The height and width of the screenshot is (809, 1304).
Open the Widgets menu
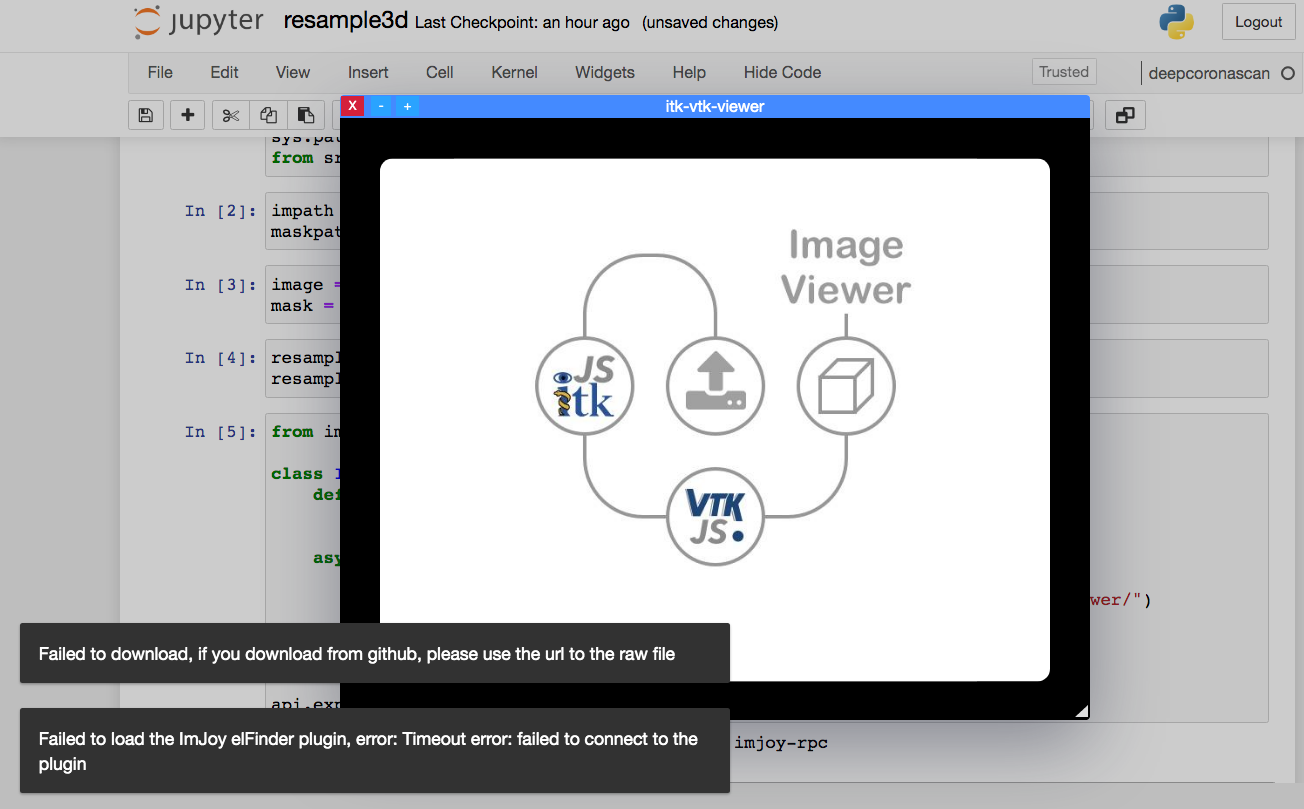605,72
